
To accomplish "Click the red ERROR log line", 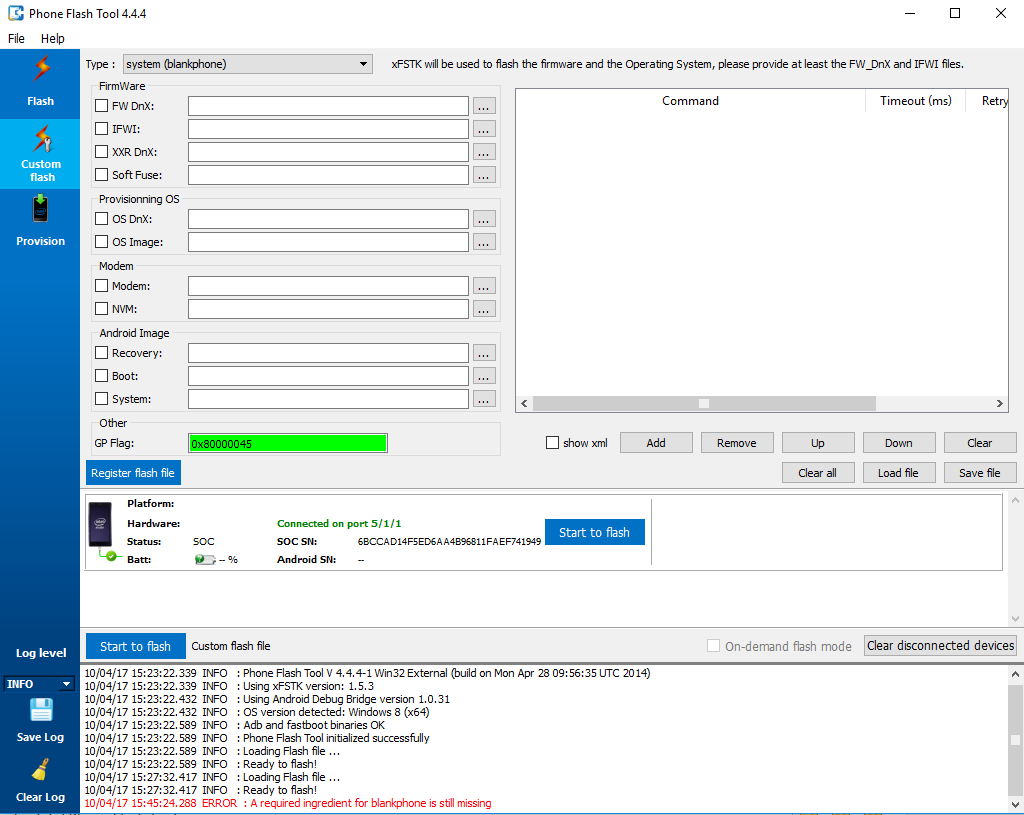I will [x=288, y=803].
